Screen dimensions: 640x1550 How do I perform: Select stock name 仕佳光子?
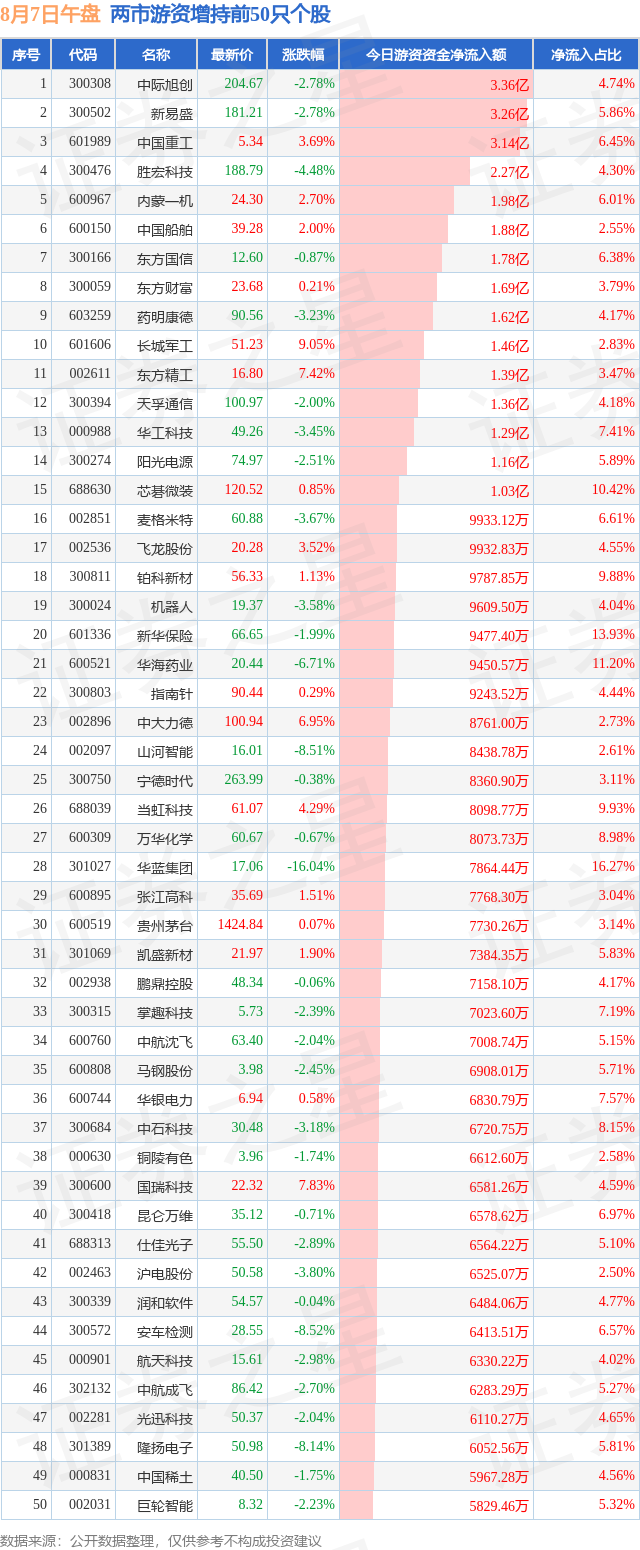tap(165, 1245)
